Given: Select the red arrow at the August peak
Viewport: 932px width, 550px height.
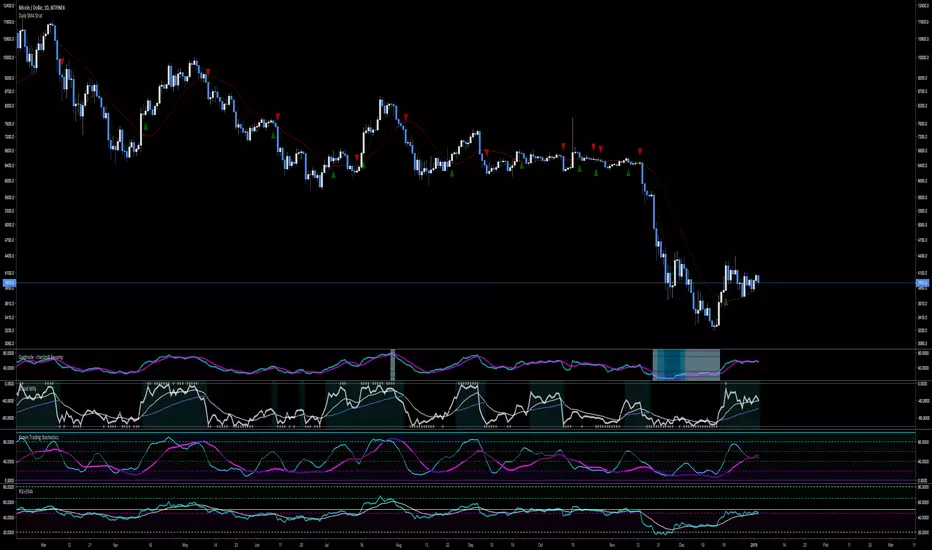Looking at the screenshot, I should [407, 119].
